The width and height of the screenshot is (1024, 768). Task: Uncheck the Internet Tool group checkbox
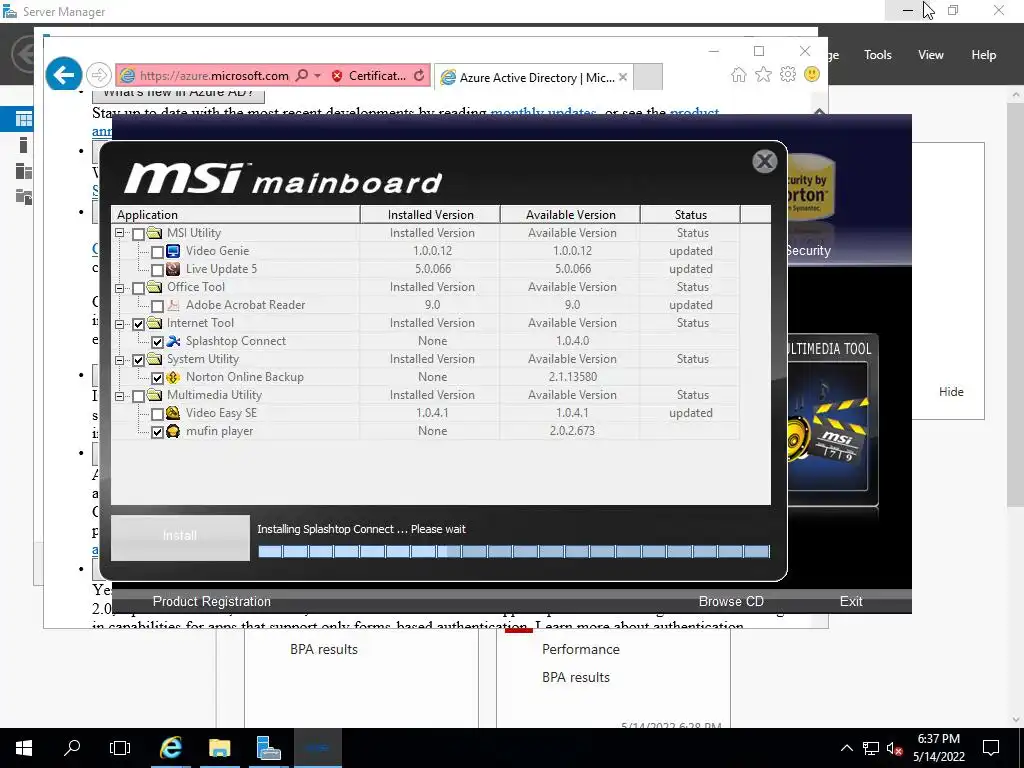point(138,324)
